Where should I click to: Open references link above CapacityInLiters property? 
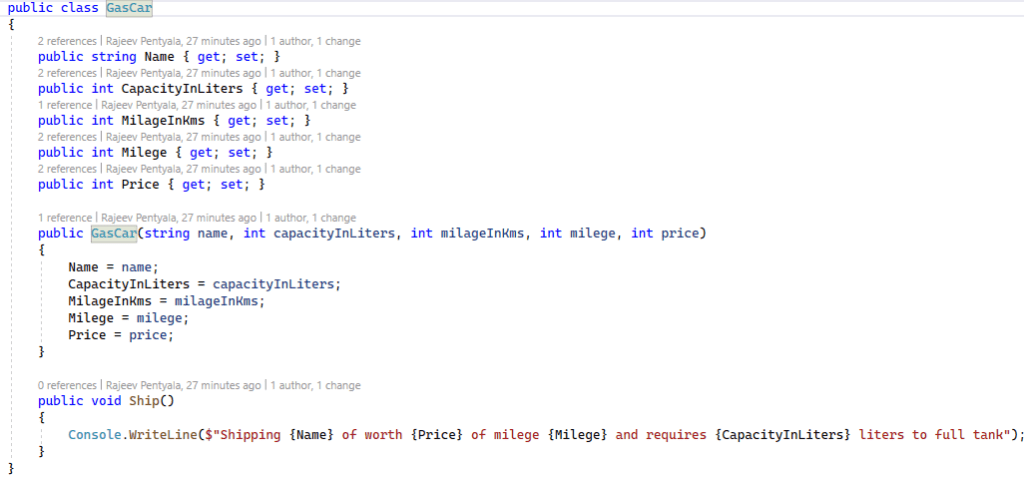coord(67,73)
